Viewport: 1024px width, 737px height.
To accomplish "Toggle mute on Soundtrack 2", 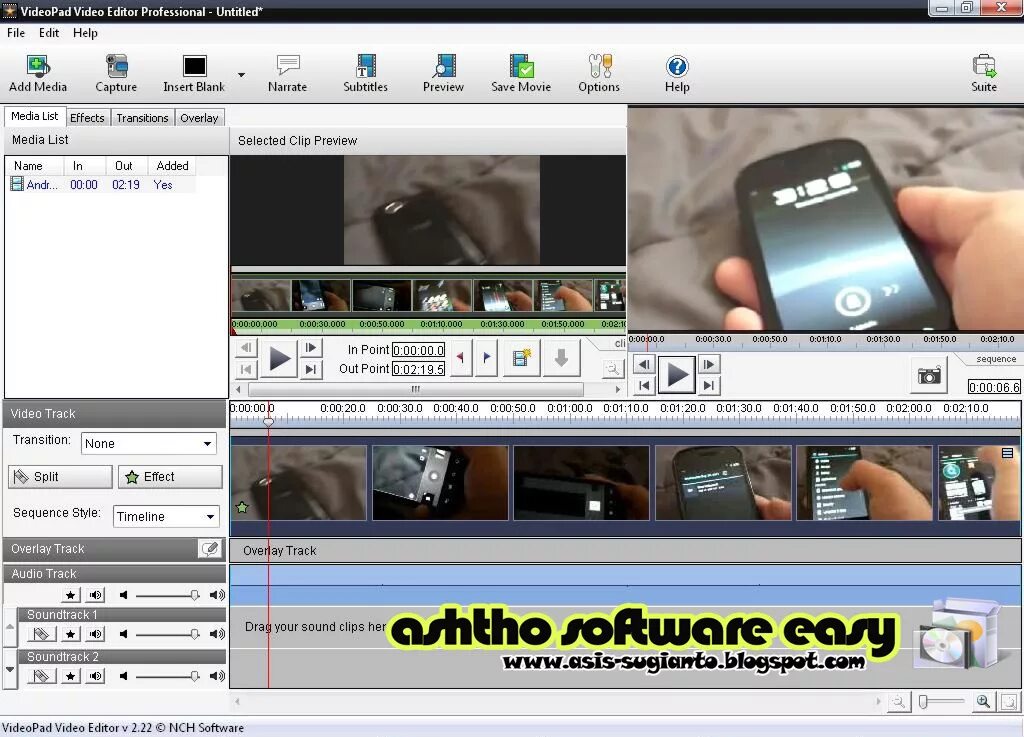I will point(95,676).
